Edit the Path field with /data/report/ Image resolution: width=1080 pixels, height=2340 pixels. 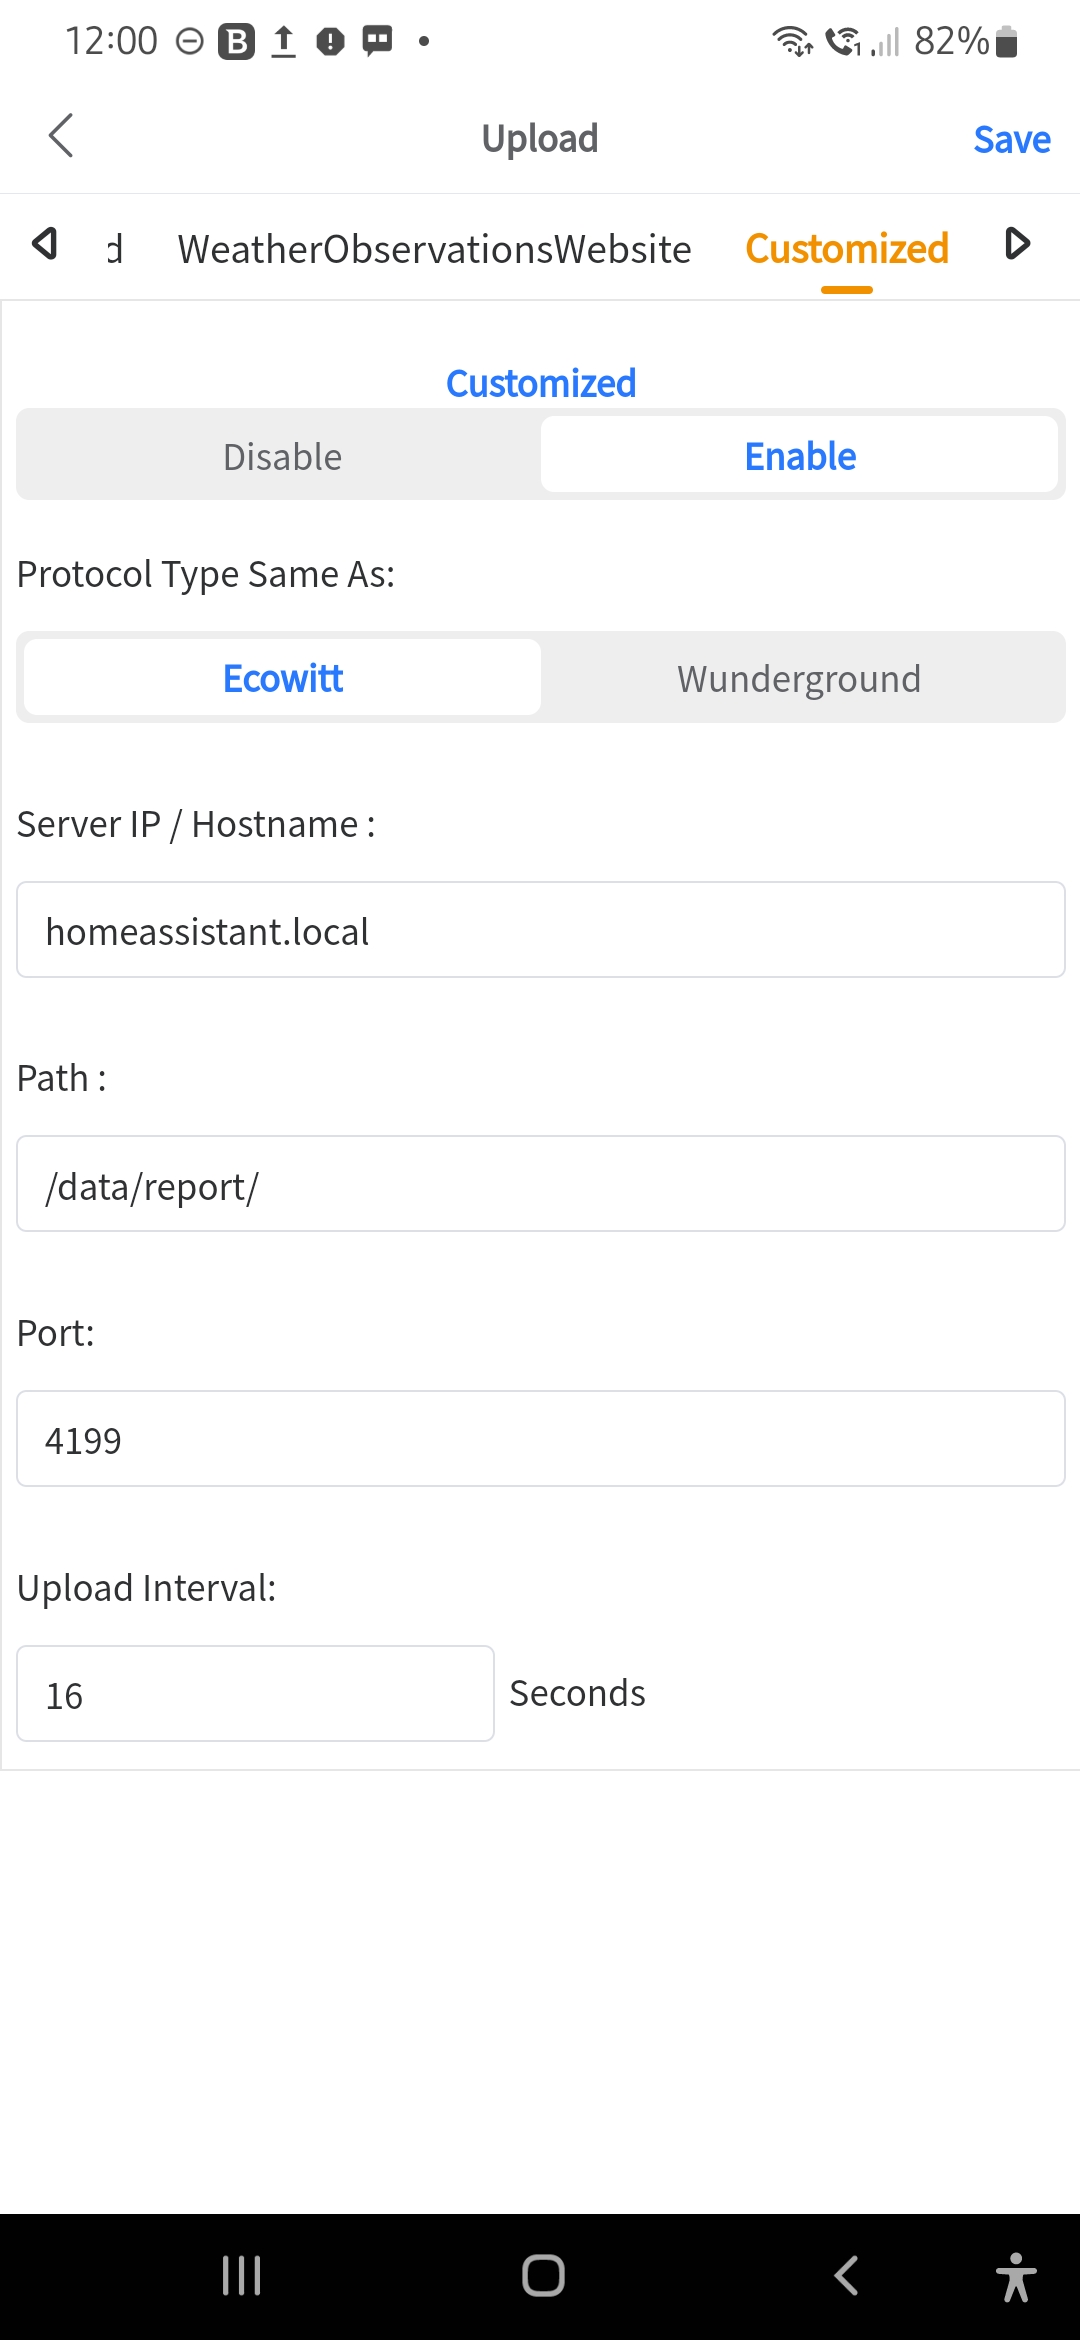(x=540, y=1184)
